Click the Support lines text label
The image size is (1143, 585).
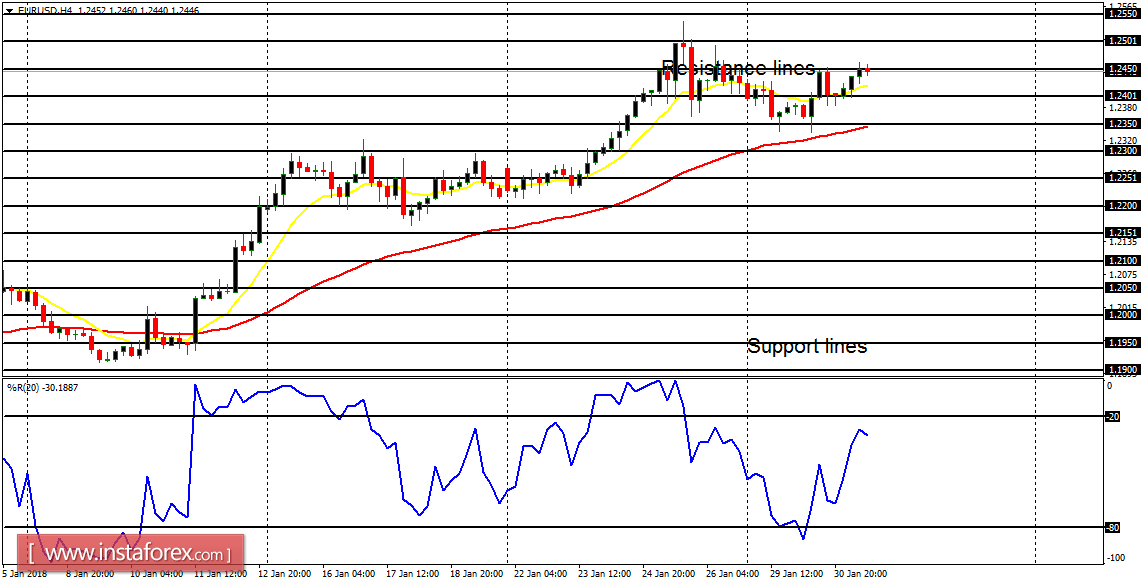point(806,347)
